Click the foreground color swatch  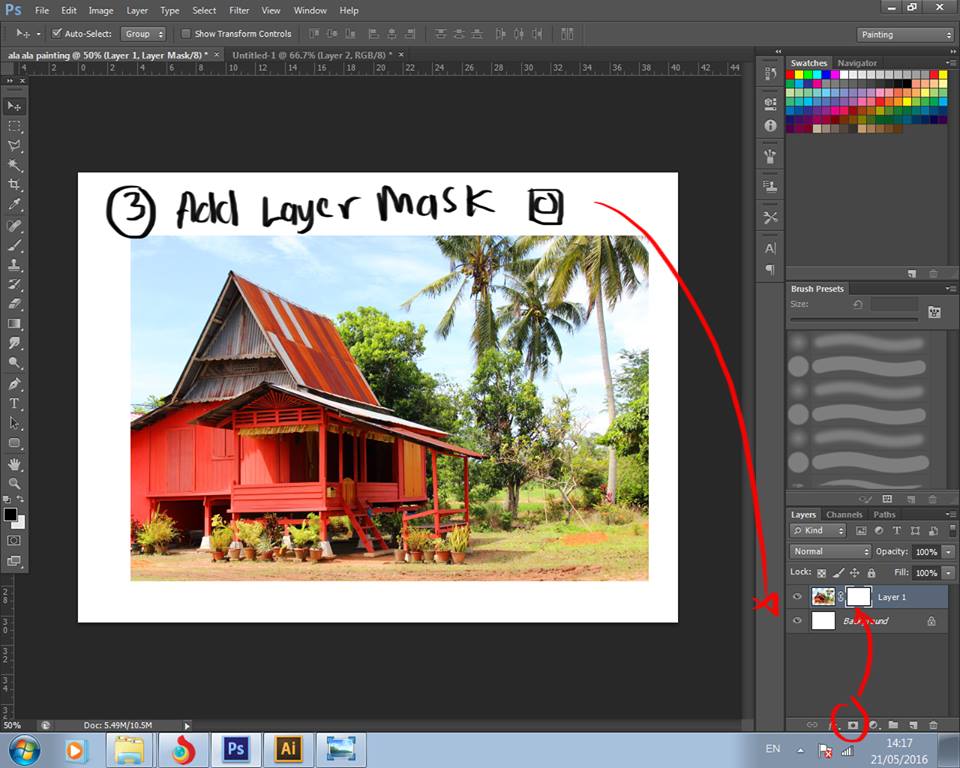tap(10, 514)
